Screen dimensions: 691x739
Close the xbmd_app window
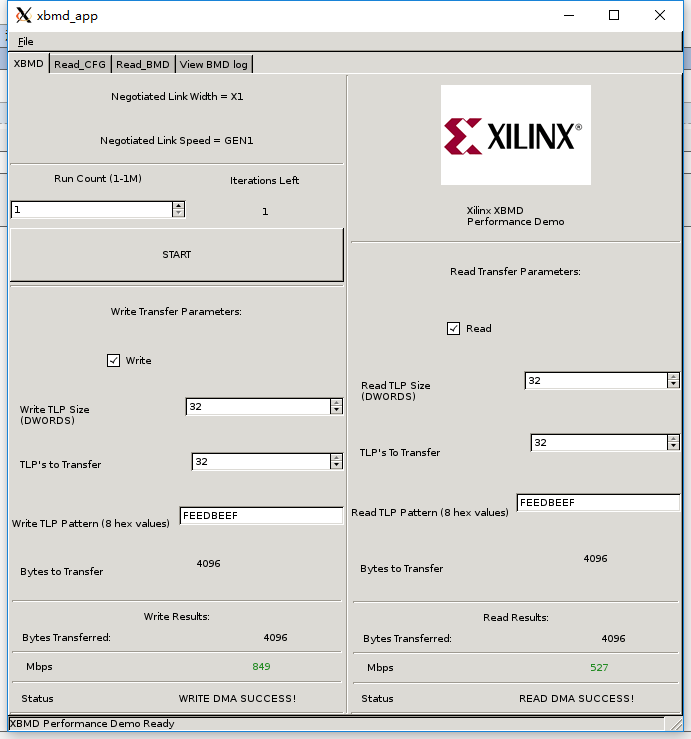(x=660, y=16)
